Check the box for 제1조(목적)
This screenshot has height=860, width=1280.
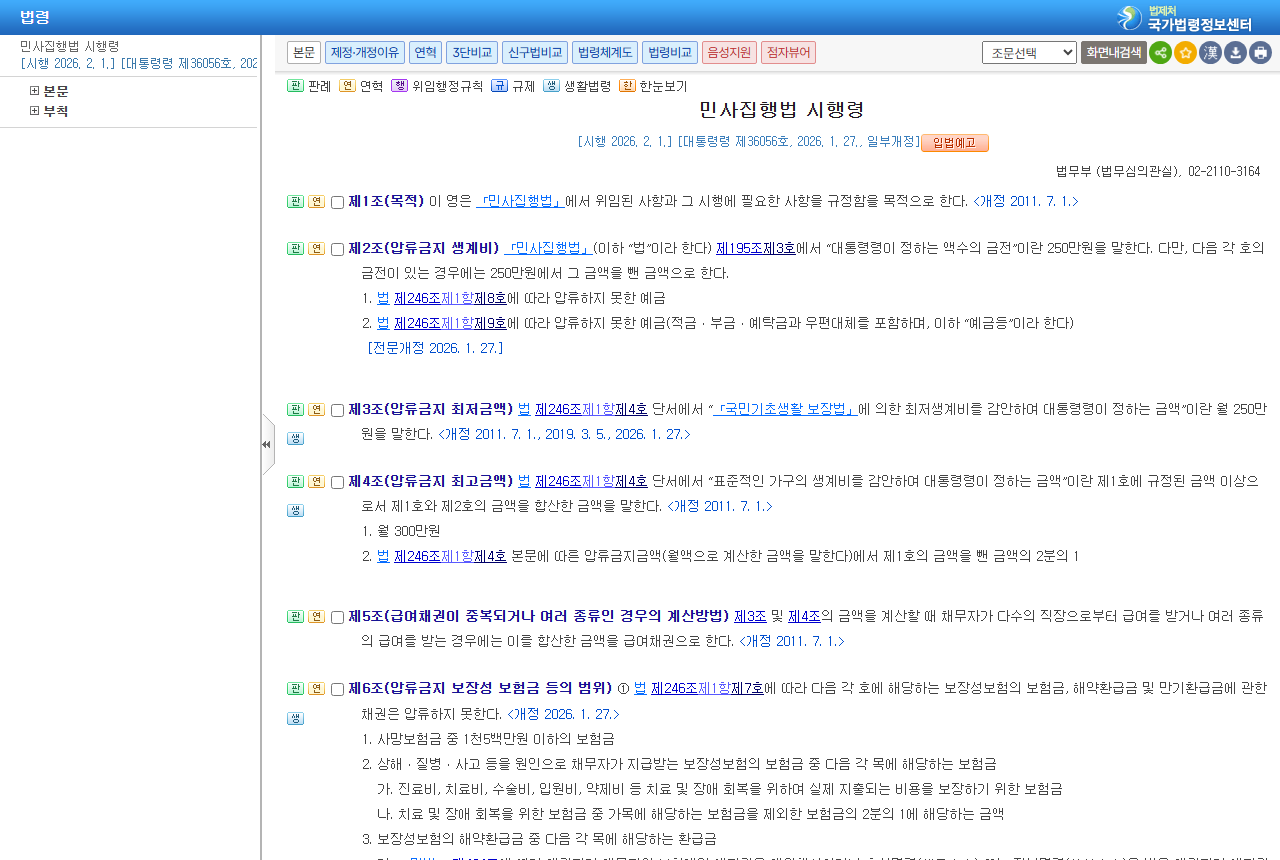337,202
